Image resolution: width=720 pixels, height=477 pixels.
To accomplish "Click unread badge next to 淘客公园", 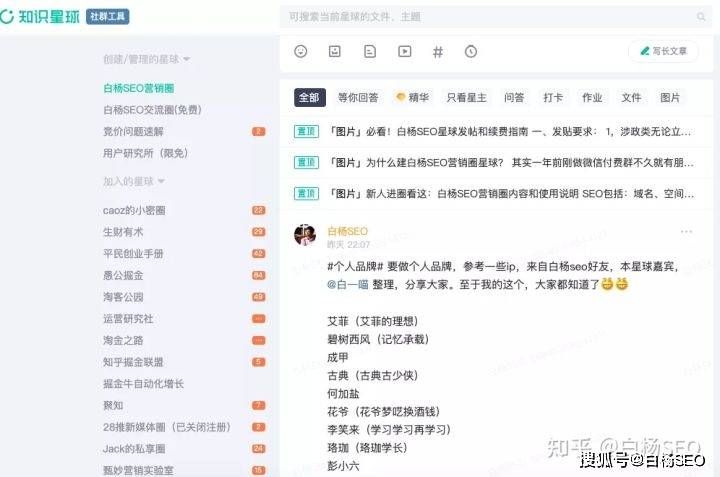I will point(259,297).
